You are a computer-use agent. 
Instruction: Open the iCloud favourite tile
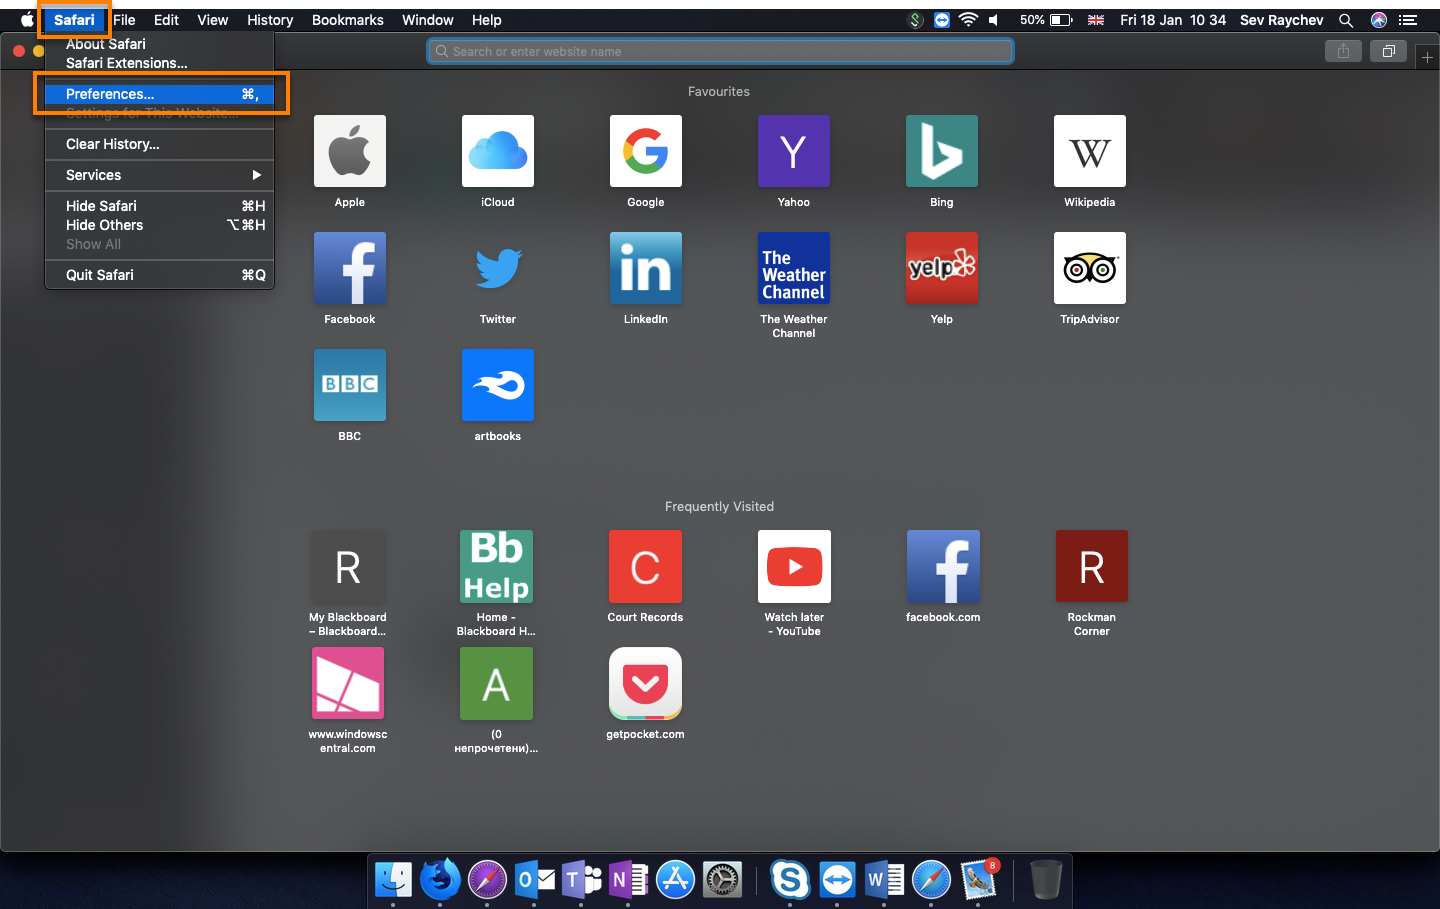(498, 151)
